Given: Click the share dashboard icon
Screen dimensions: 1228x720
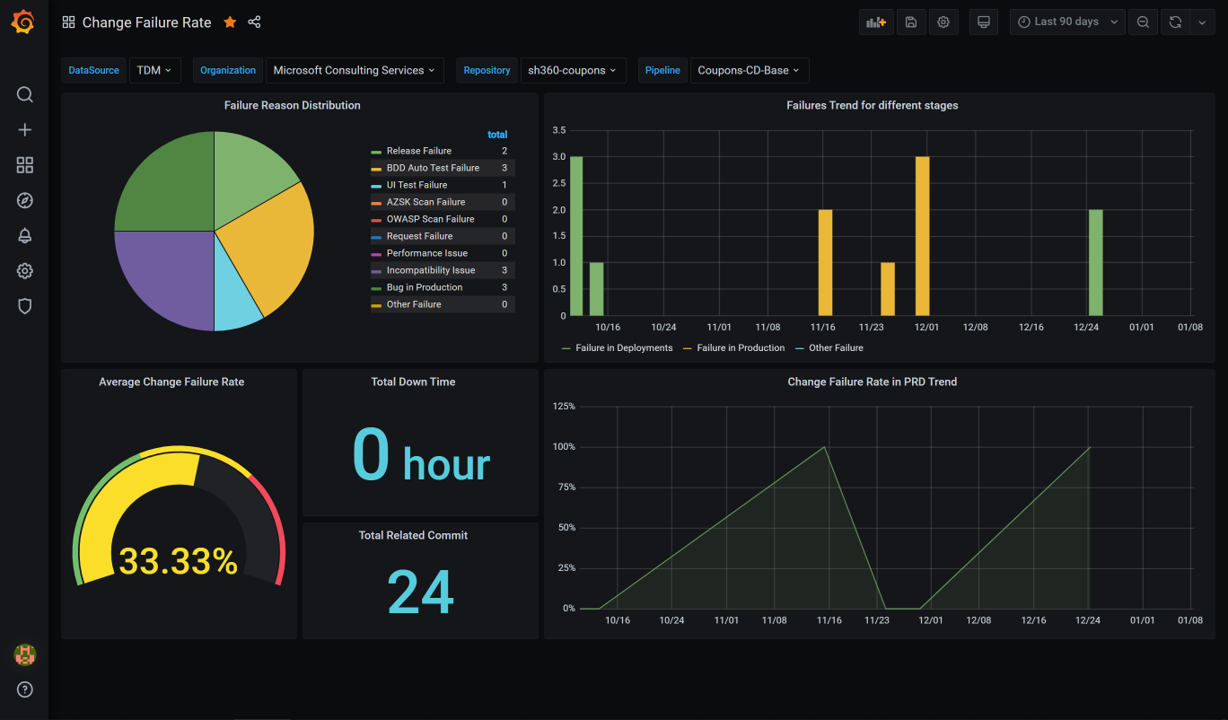Looking at the screenshot, I should (254, 22).
